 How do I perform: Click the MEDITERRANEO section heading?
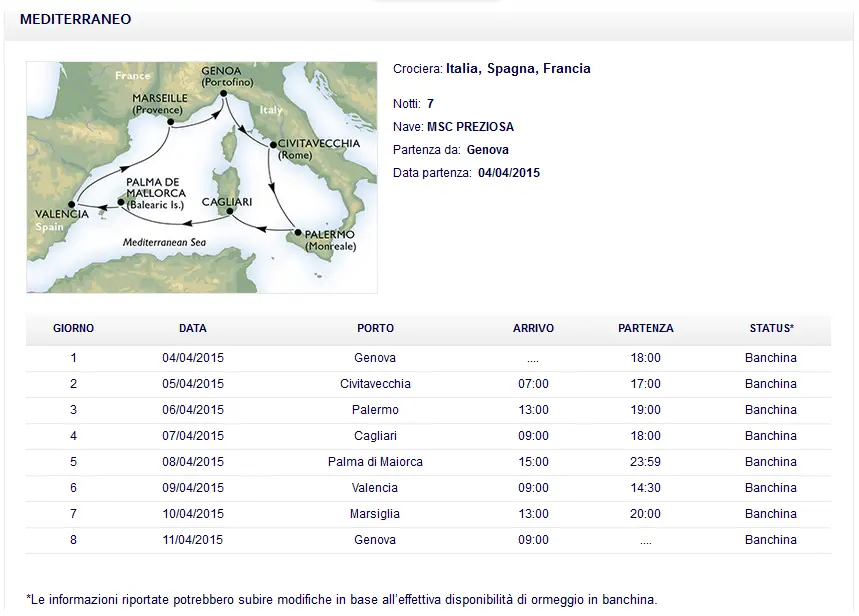click(76, 19)
